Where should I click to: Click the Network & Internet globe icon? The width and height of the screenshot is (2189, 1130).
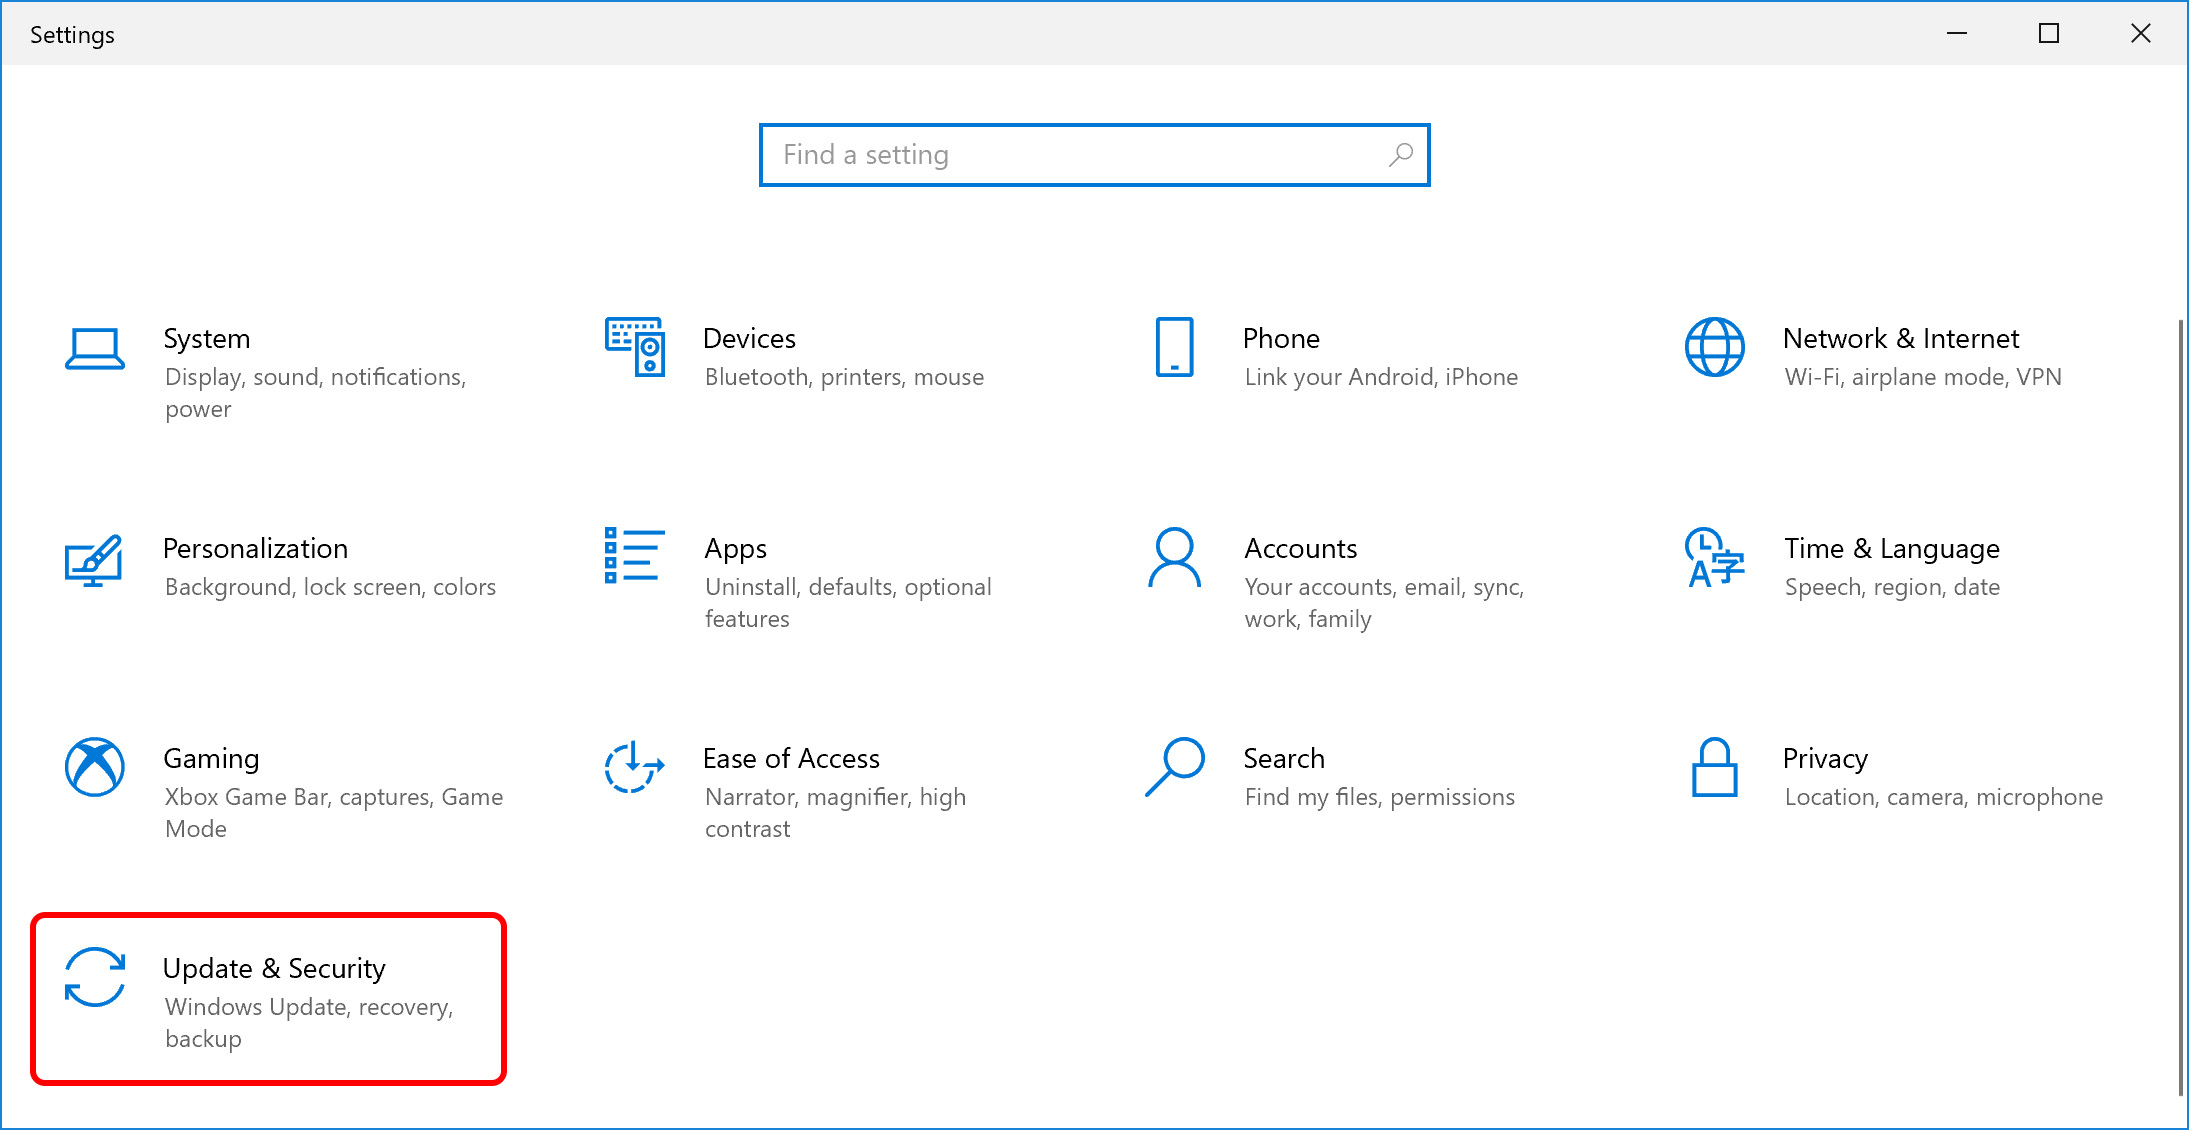[1715, 347]
